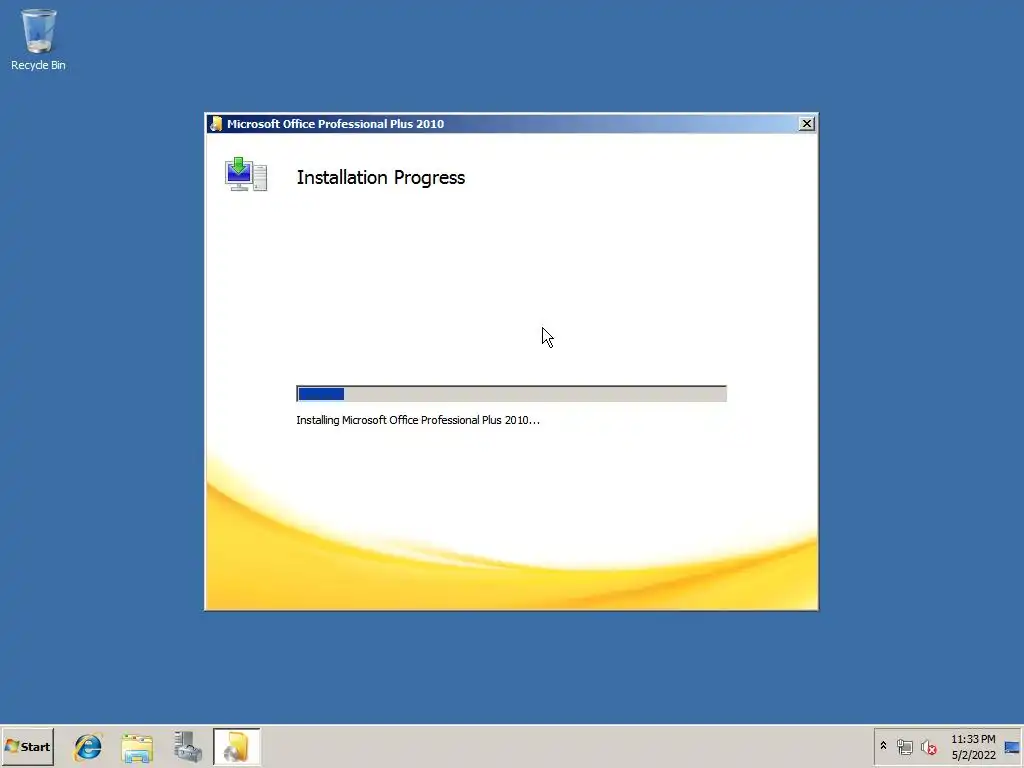Open the Recycle Bin desktop icon
The height and width of the screenshot is (768, 1024).
coord(38,39)
